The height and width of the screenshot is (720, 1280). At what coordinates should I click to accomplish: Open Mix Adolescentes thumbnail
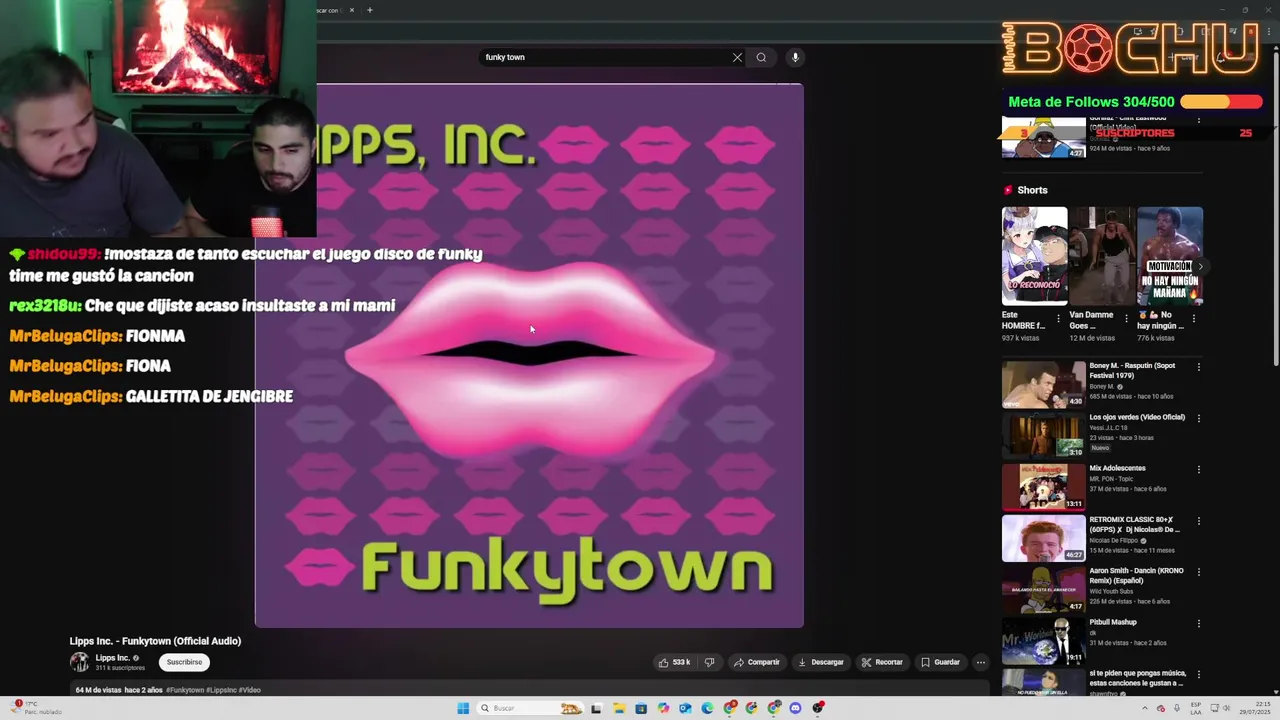(1044, 487)
